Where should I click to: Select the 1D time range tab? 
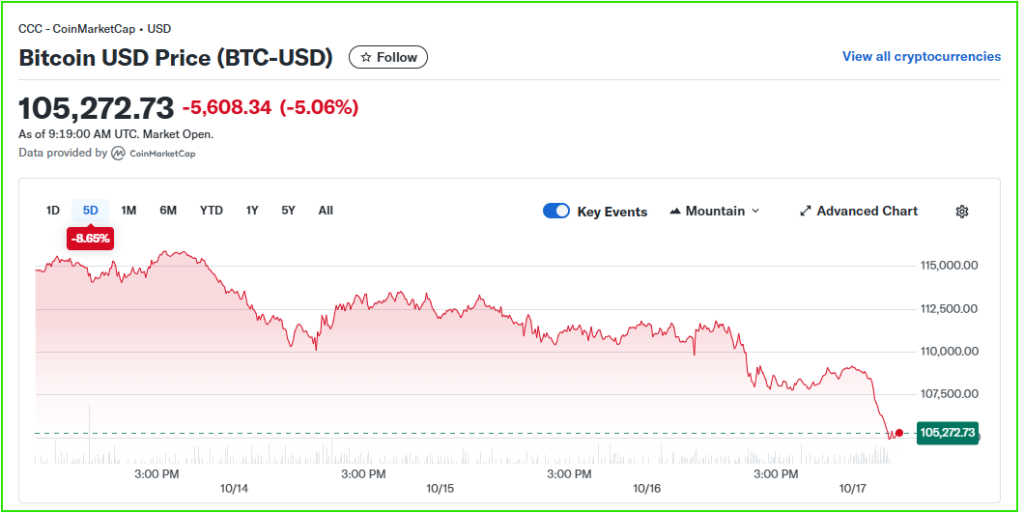point(53,210)
